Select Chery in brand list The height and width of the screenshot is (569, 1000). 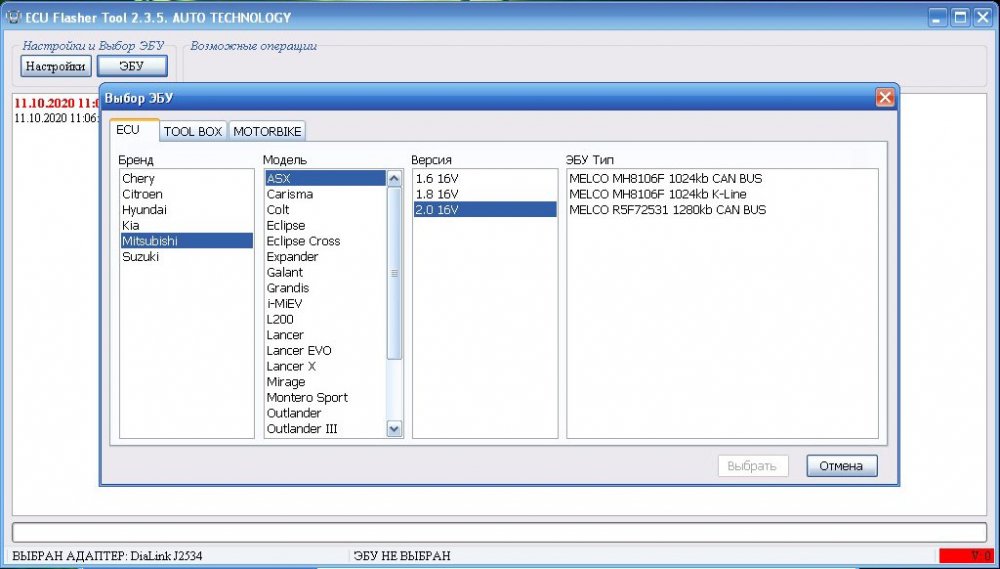186,179
